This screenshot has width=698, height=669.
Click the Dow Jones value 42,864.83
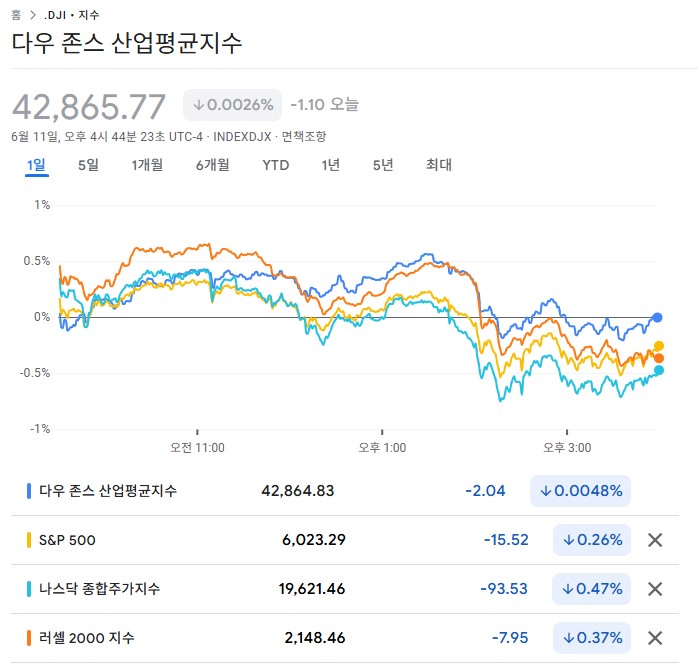(x=297, y=491)
